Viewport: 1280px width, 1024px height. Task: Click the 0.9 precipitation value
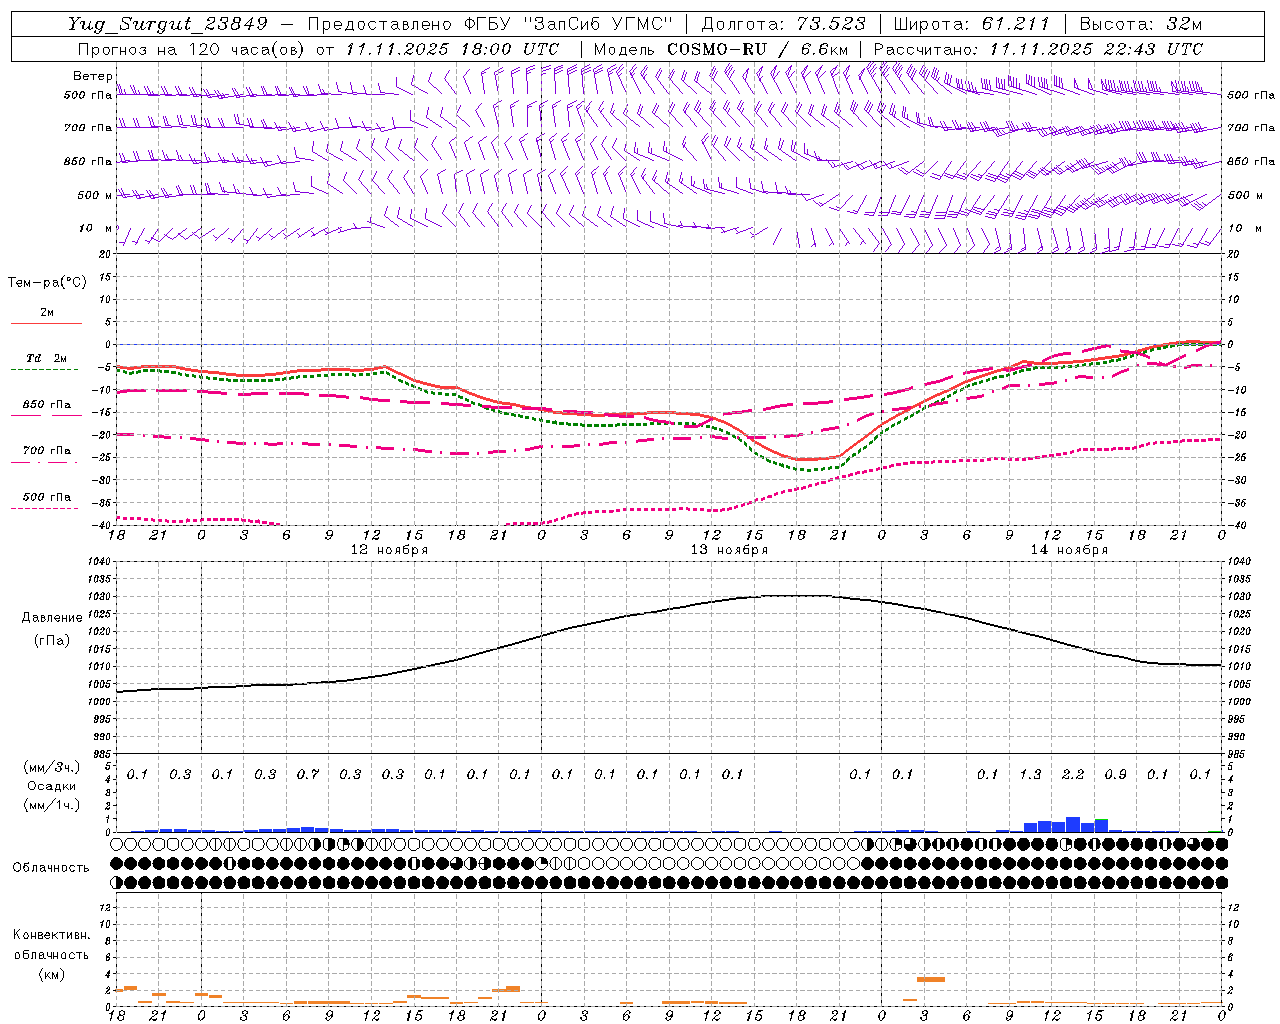(1115, 774)
